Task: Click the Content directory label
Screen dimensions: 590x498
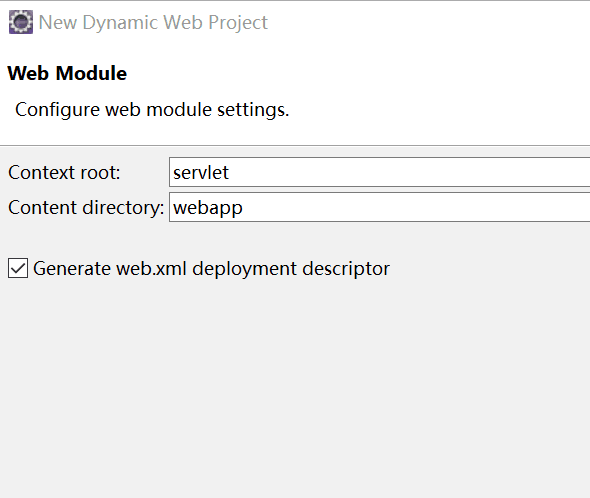Action: [x=86, y=208]
